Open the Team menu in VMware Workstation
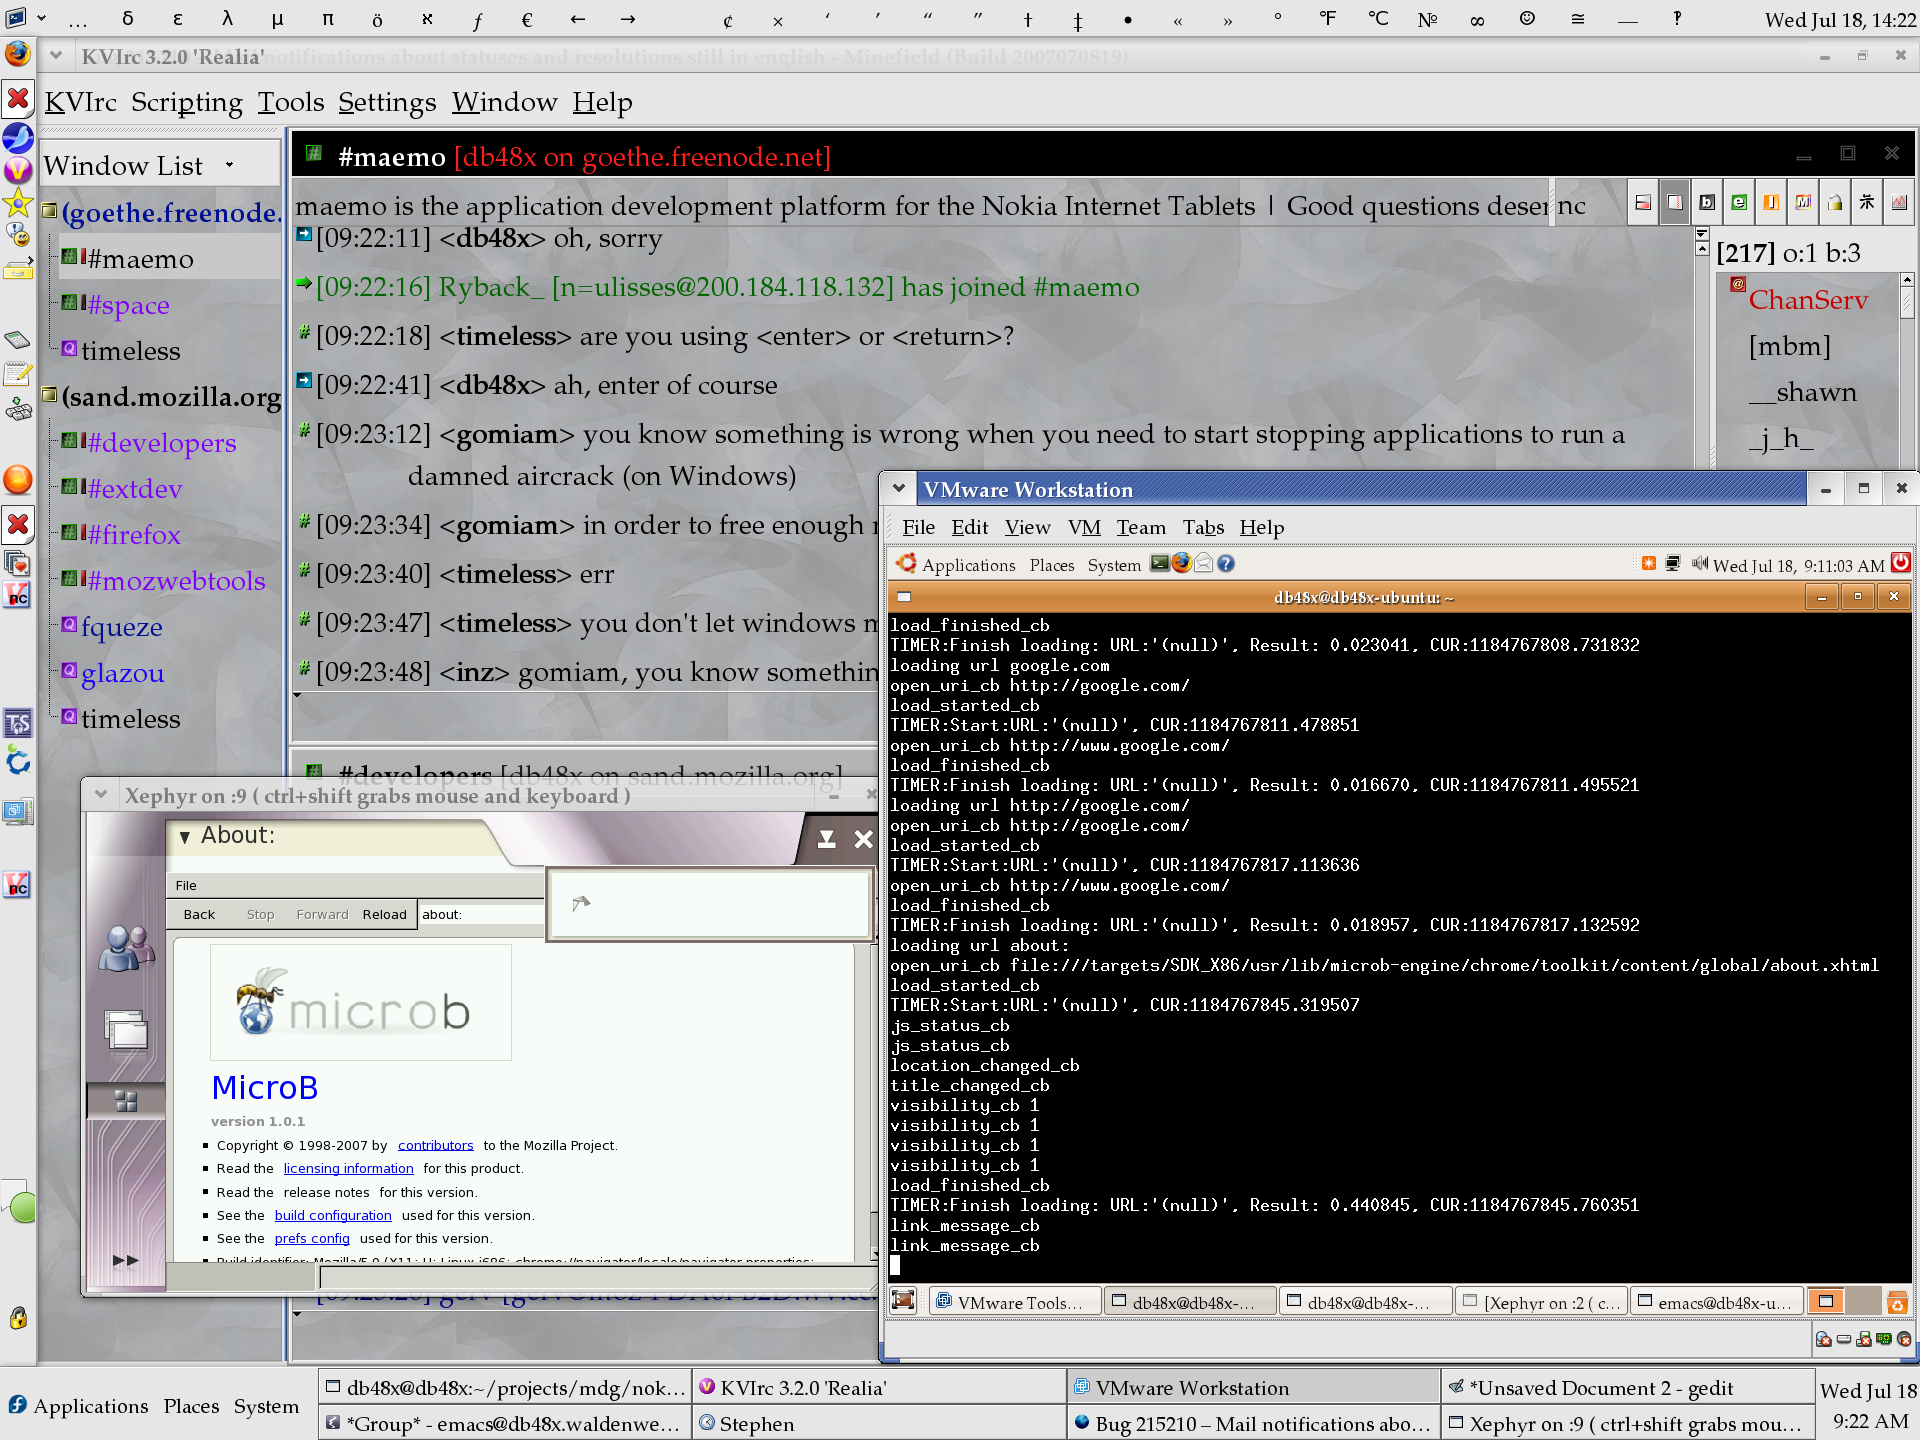The width and height of the screenshot is (1920, 1440). point(1141,527)
